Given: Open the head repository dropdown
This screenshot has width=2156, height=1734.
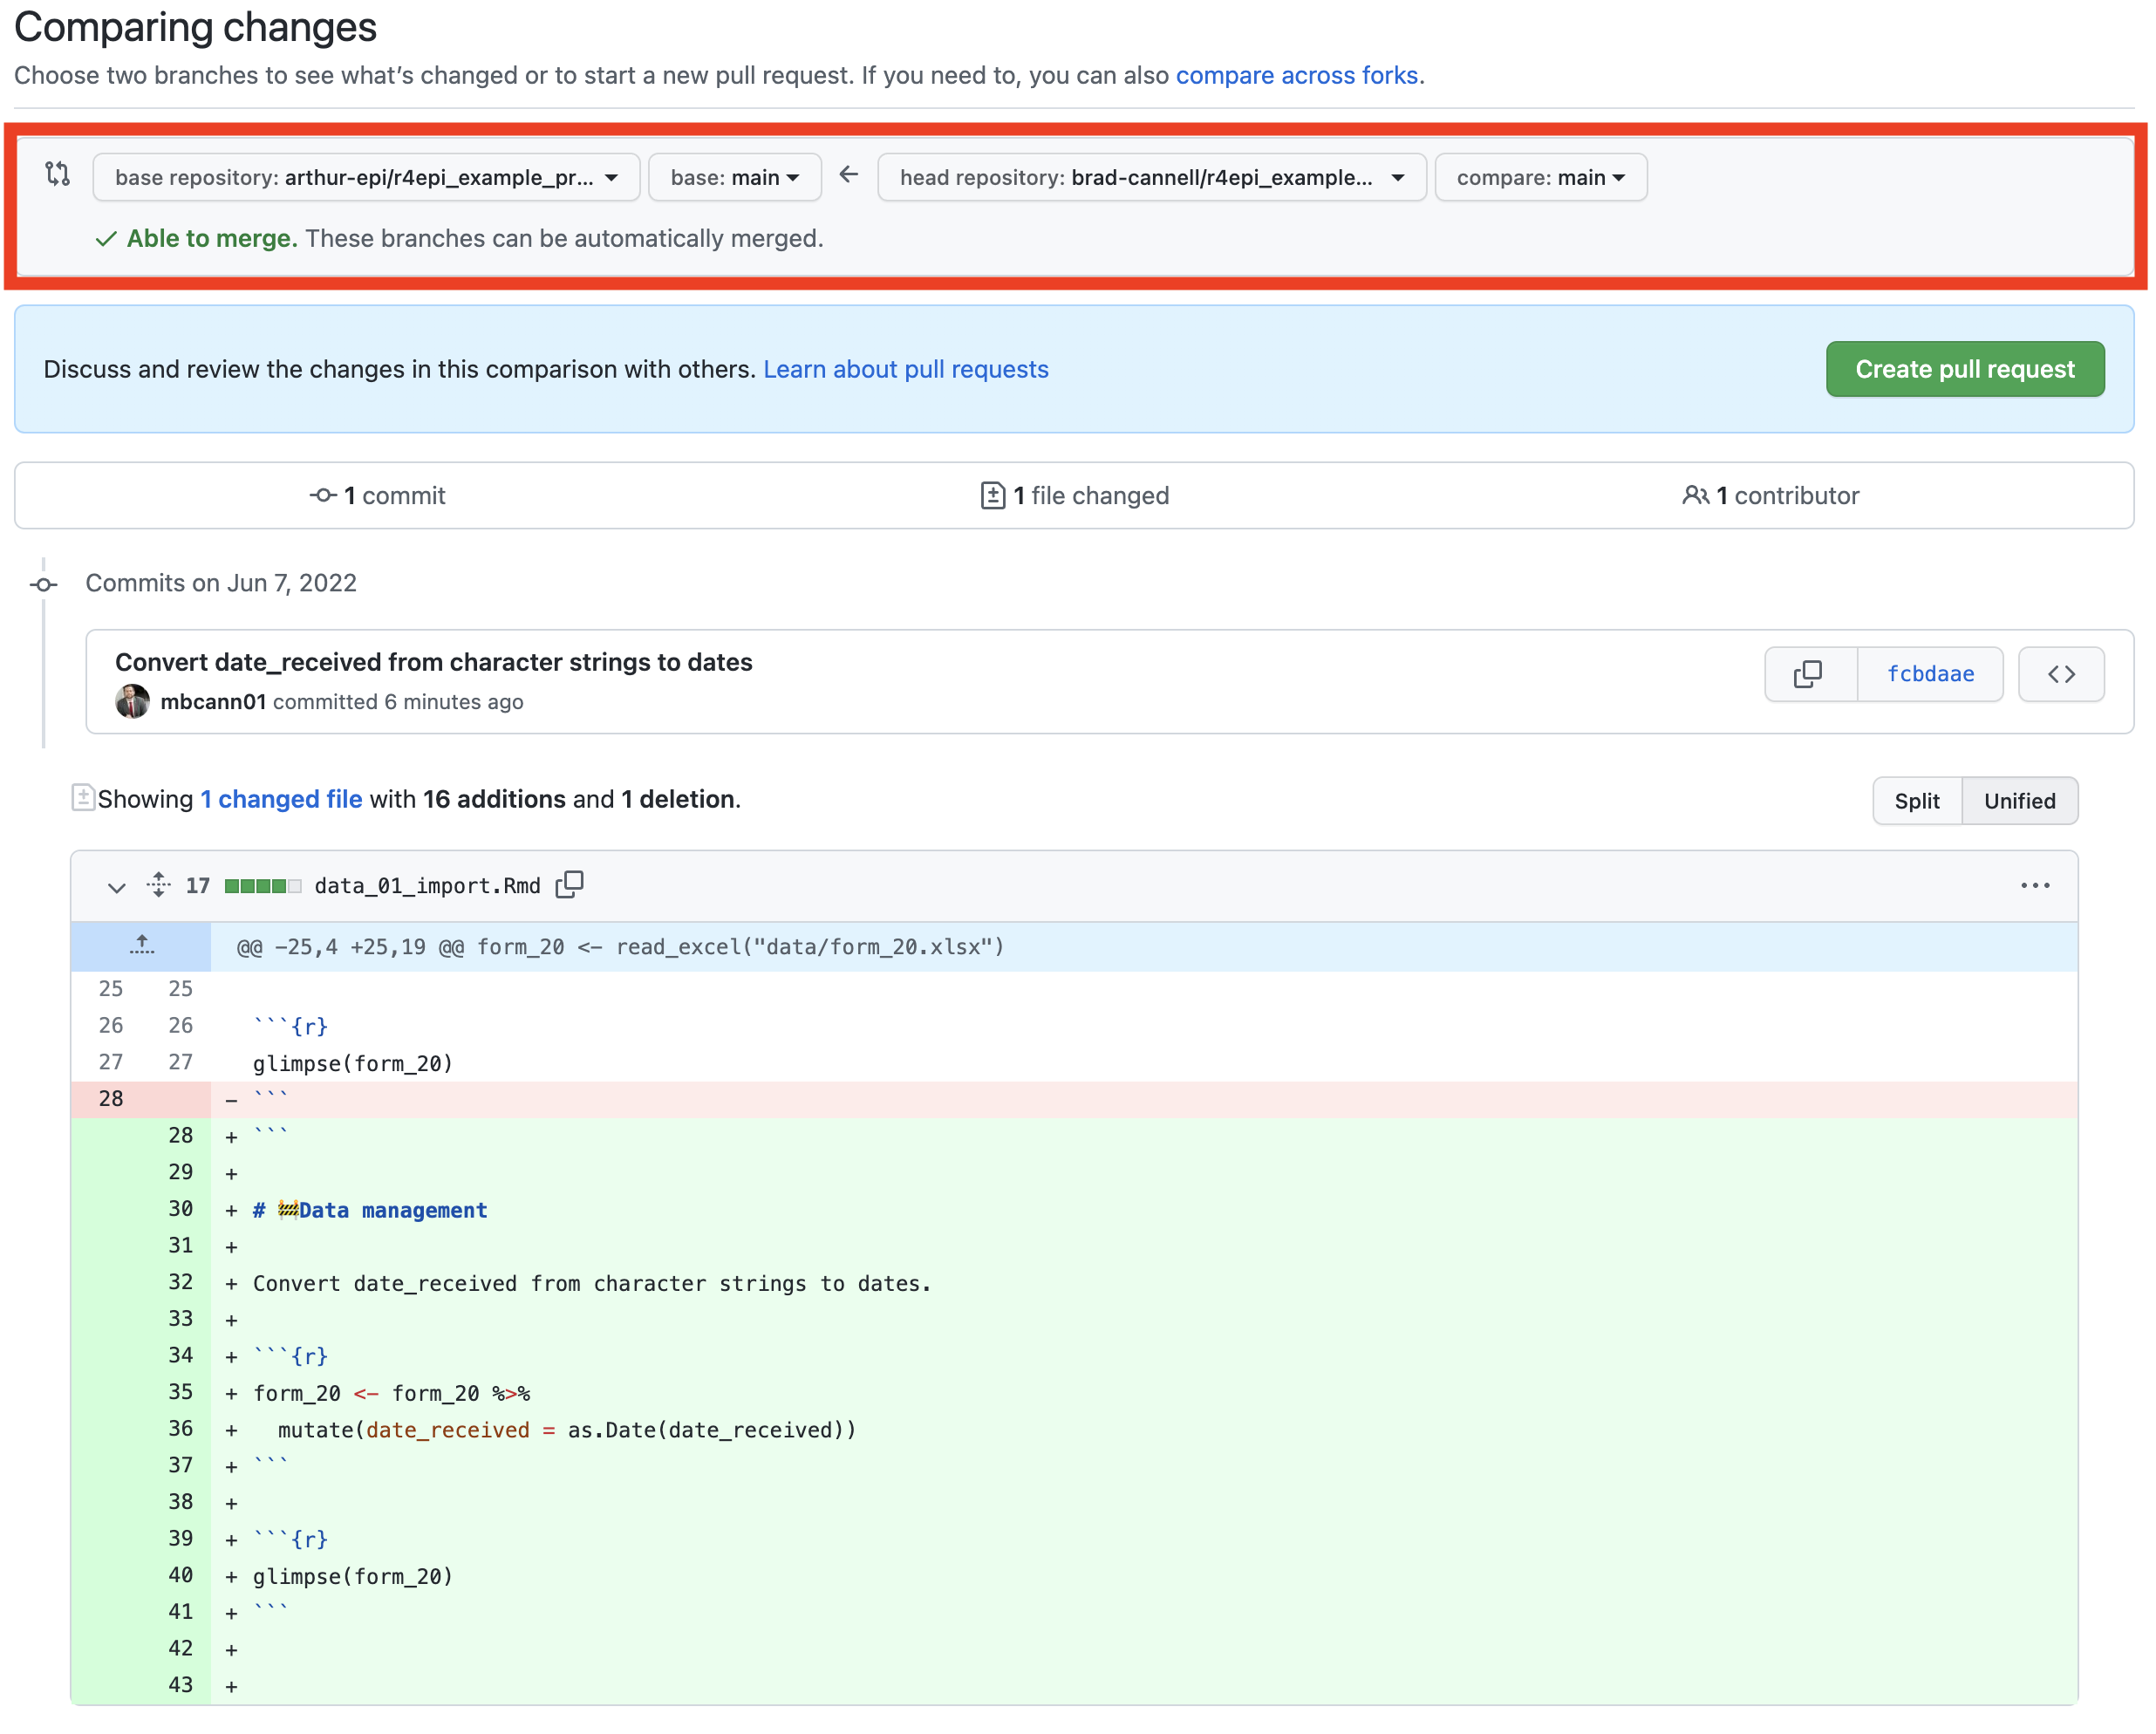Looking at the screenshot, I should 1151,177.
